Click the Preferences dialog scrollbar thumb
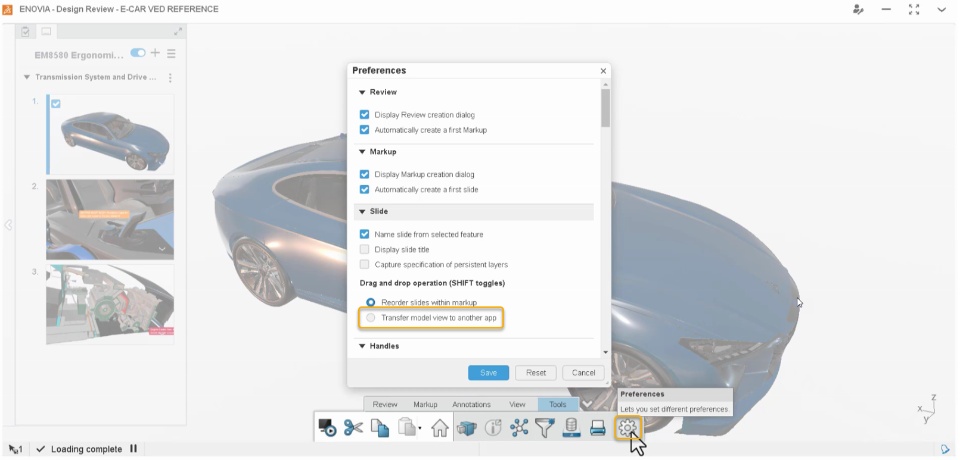The height and width of the screenshot is (460, 960). [x=606, y=108]
